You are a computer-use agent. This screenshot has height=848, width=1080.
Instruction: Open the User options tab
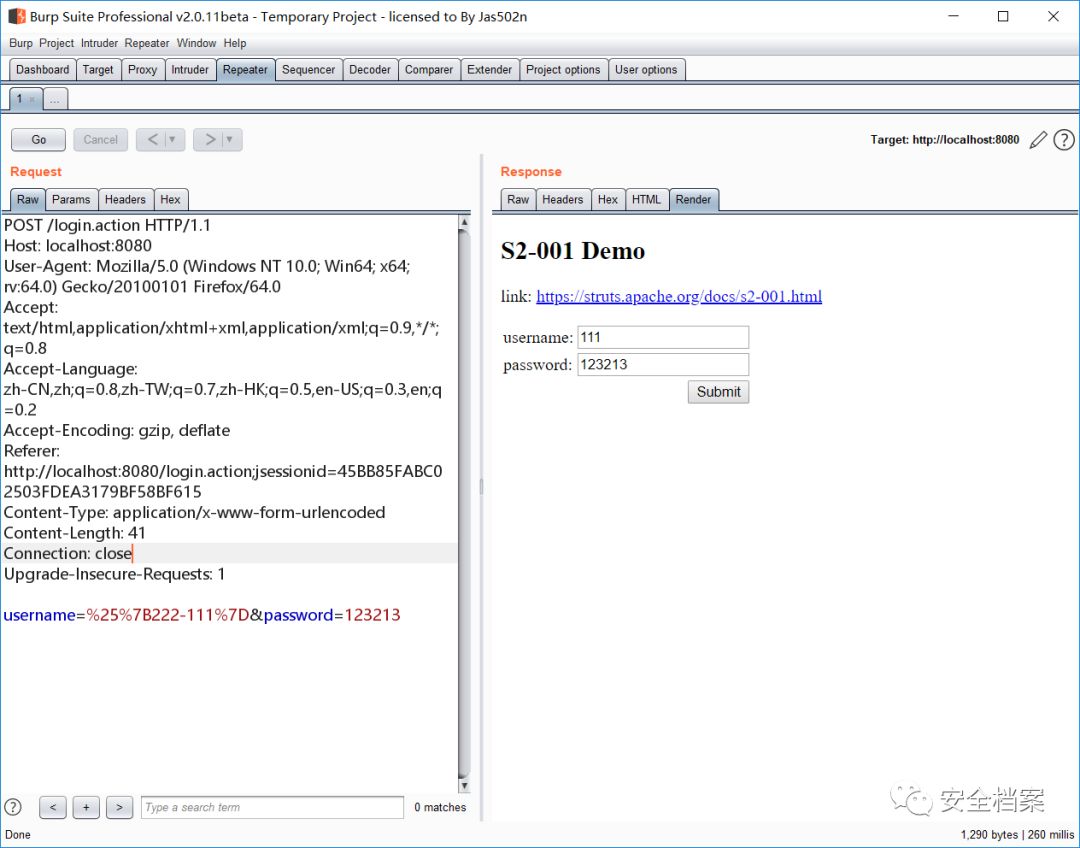pos(646,70)
